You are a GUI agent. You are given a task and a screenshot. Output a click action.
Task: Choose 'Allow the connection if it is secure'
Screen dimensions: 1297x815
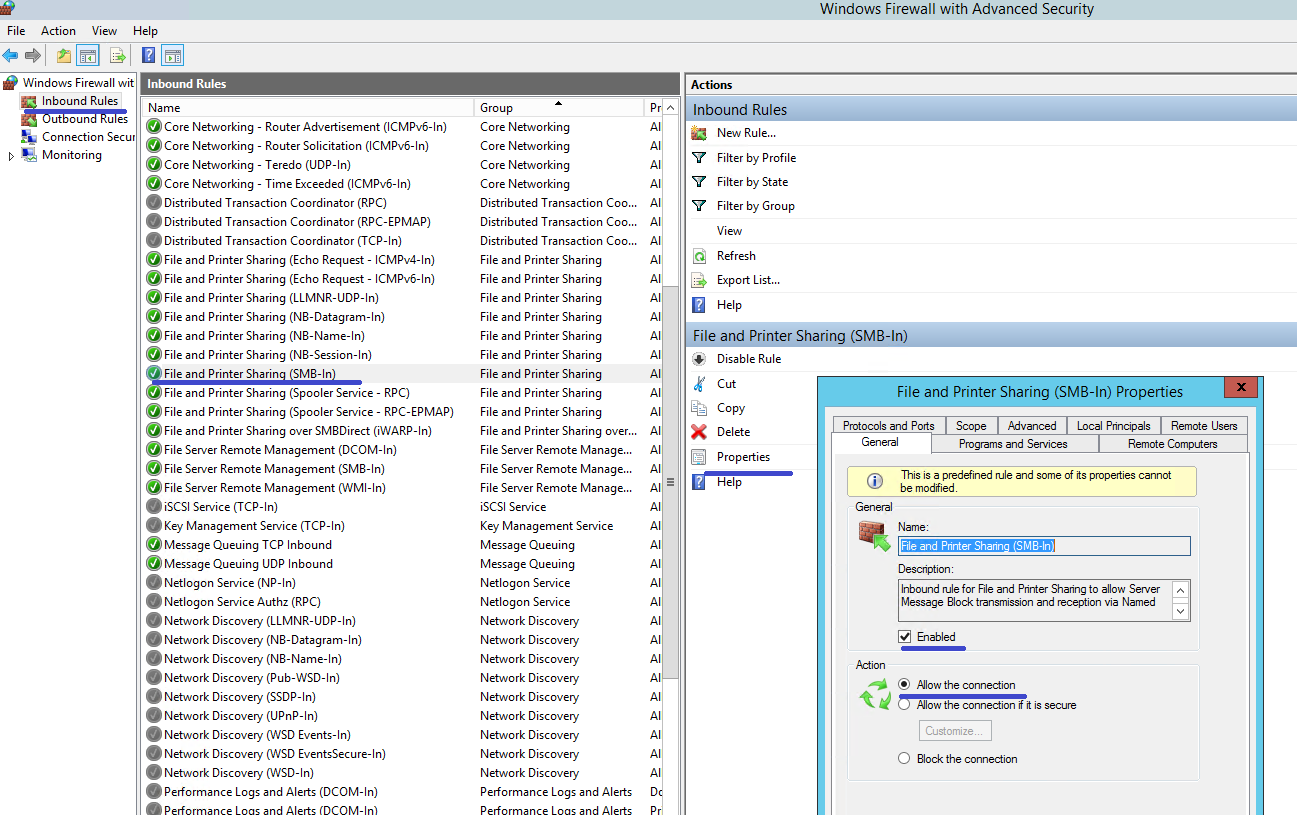point(904,705)
